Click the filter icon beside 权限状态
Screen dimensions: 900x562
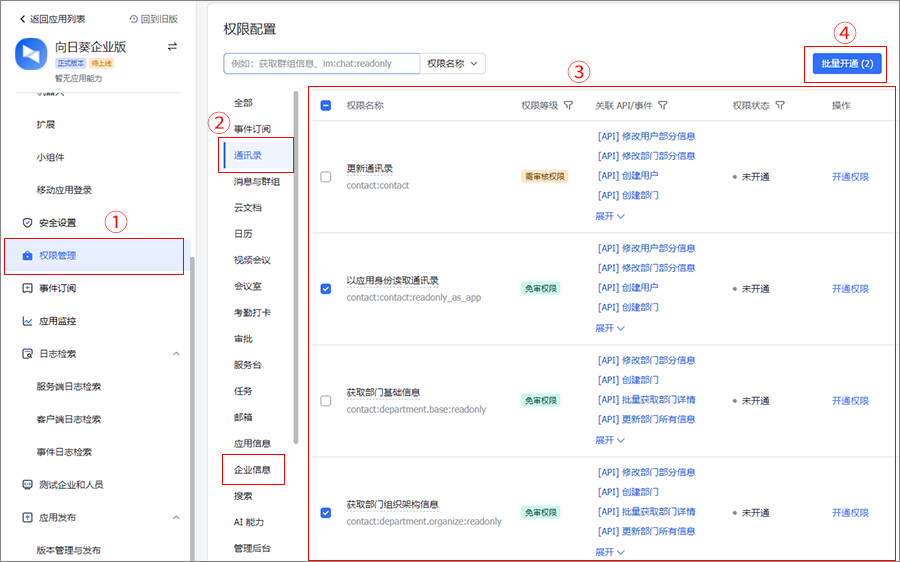click(779, 105)
